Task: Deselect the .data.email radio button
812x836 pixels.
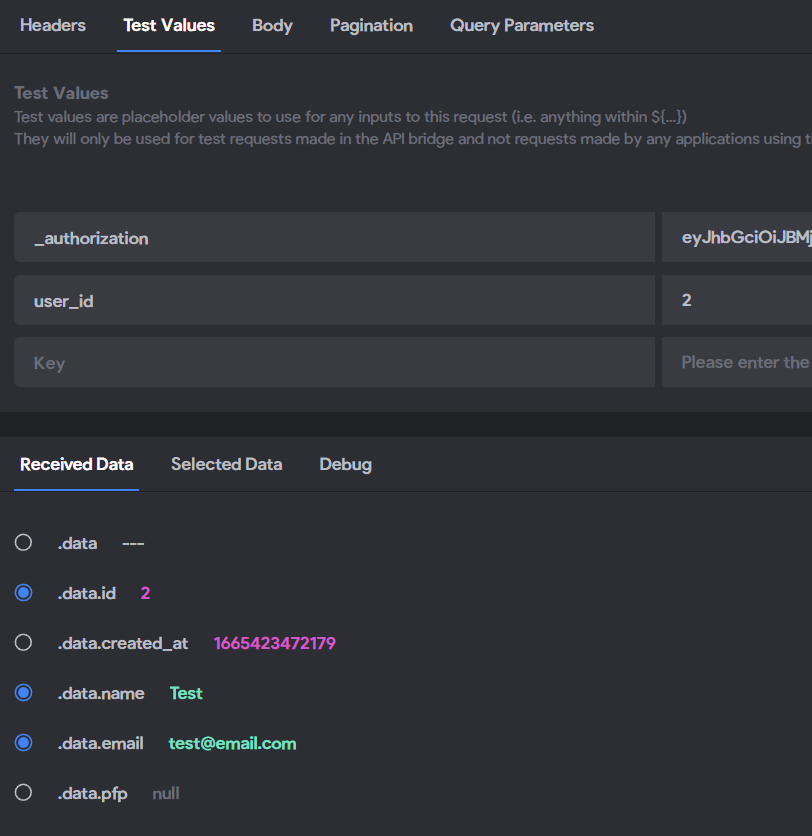Action: [x=23, y=743]
